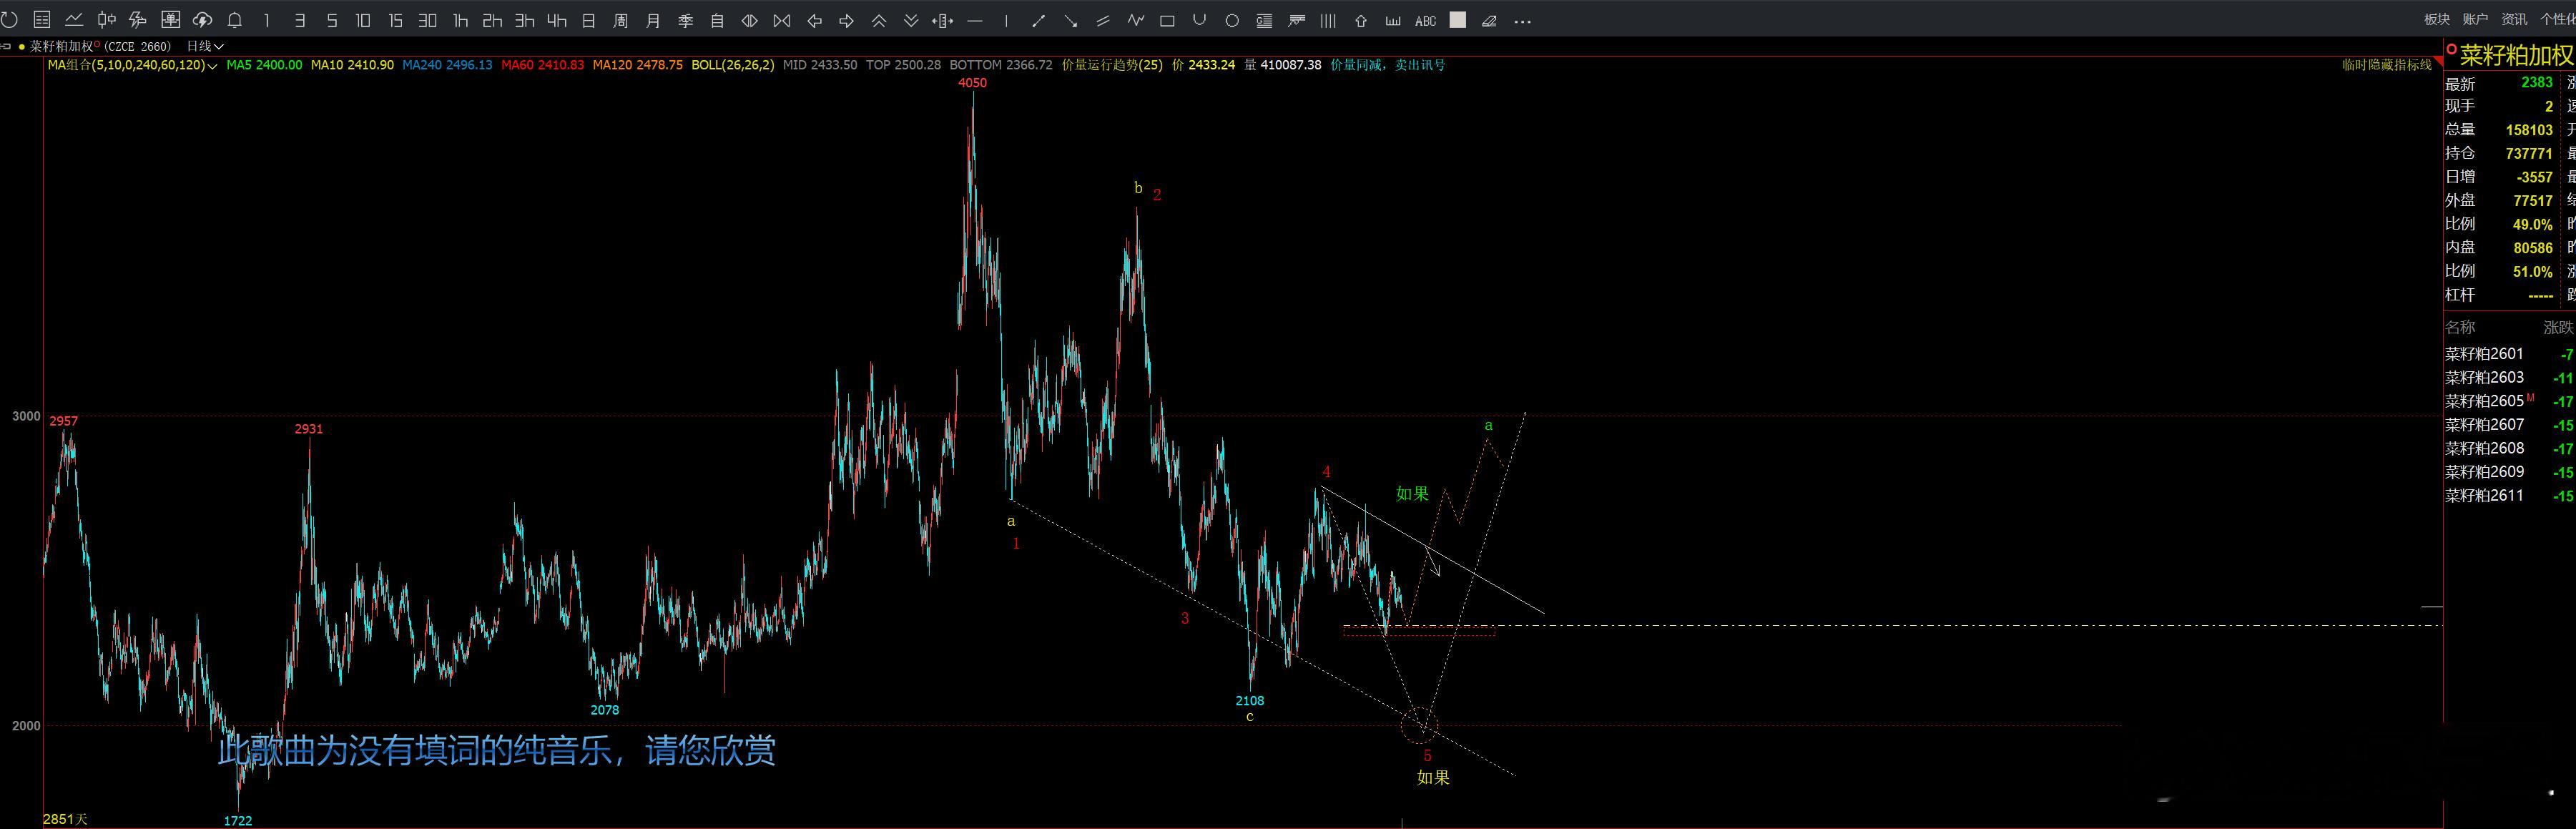Open more drawing tools ellipsis
Image resolution: width=2576 pixels, height=829 pixels.
[x=1522, y=20]
